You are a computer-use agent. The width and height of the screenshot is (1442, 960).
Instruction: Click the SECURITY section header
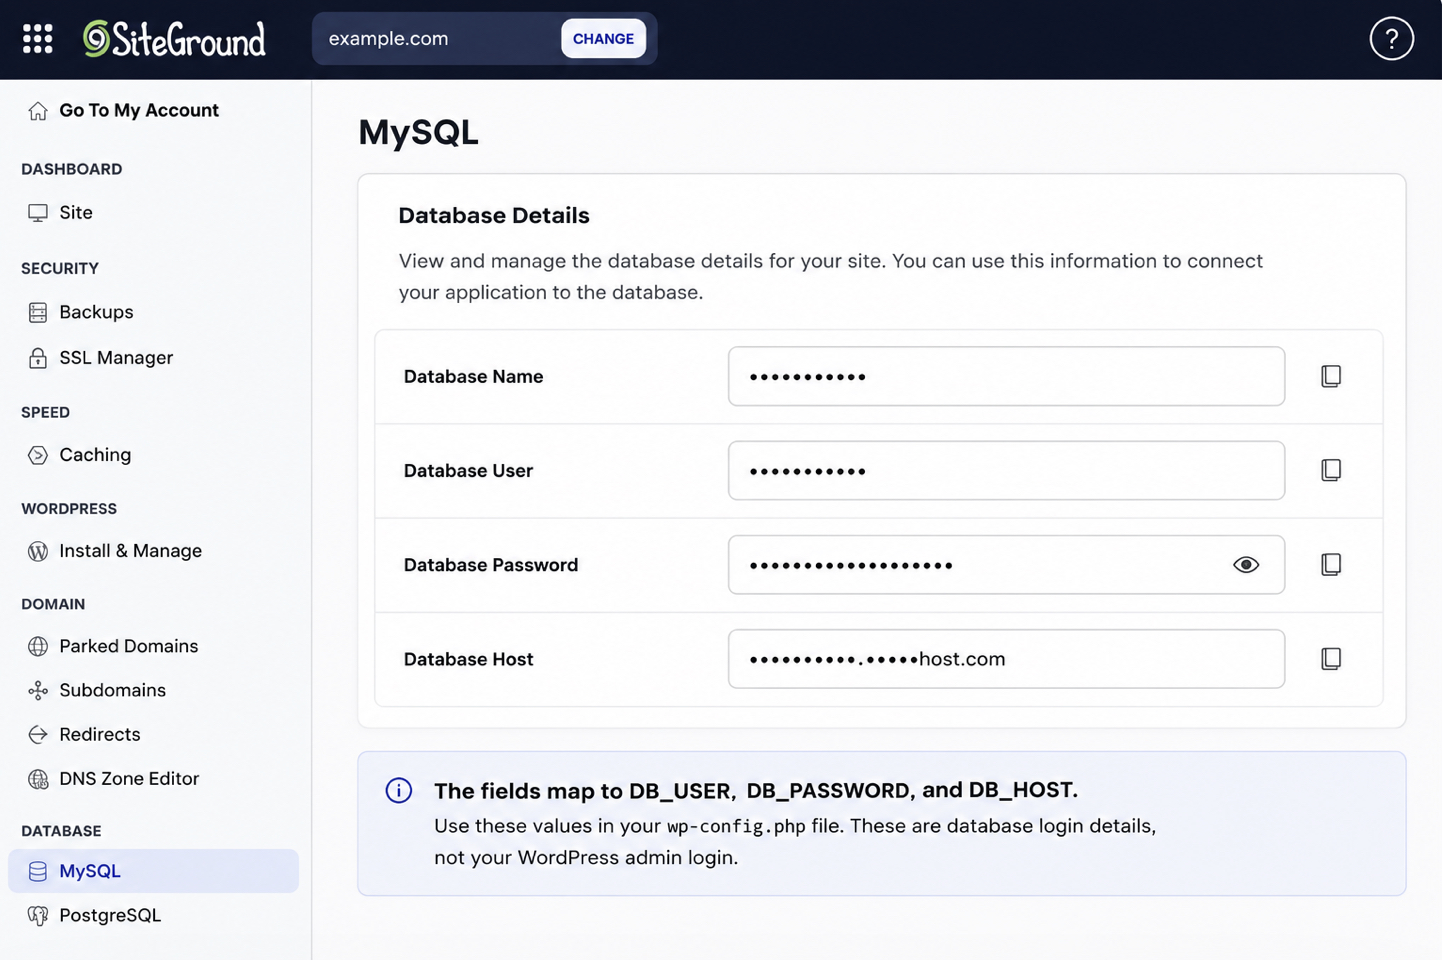point(60,268)
